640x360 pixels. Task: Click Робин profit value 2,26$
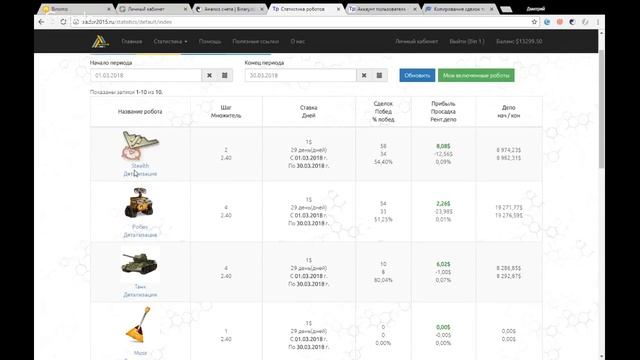coord(443,203)
